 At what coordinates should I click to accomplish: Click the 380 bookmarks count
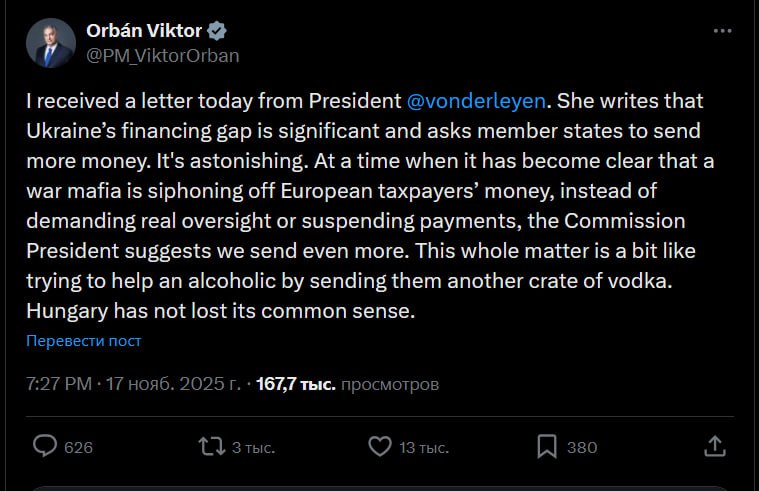pyautogui.click(x=582, y=448)
